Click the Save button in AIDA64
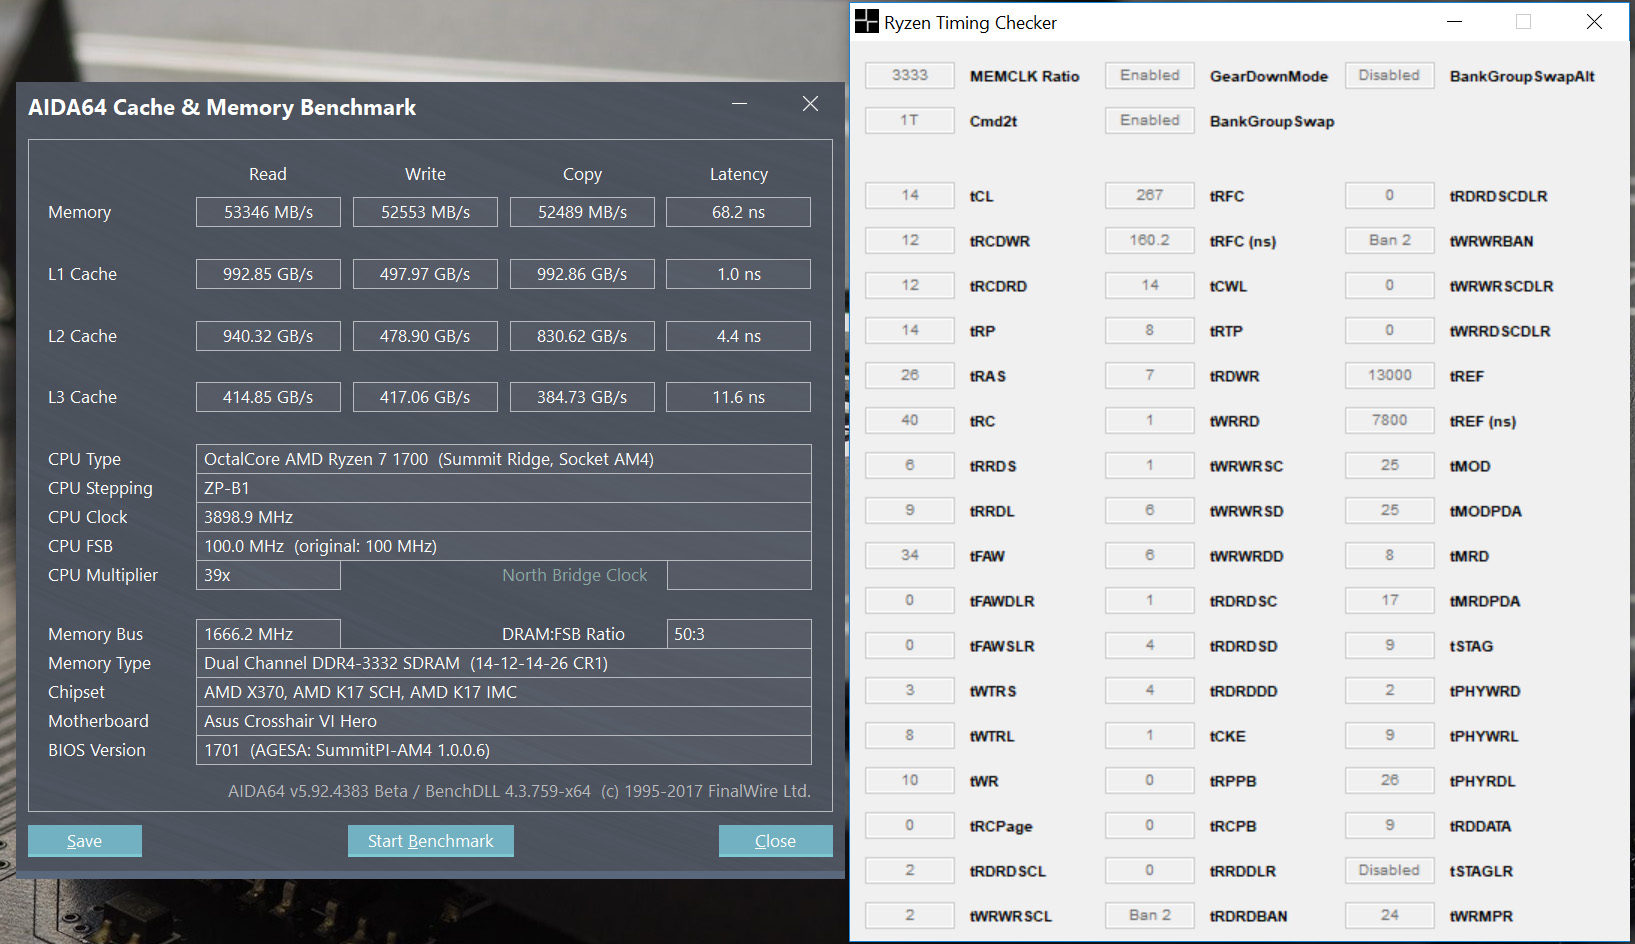Screen dimensions: 1635x944 85,841
